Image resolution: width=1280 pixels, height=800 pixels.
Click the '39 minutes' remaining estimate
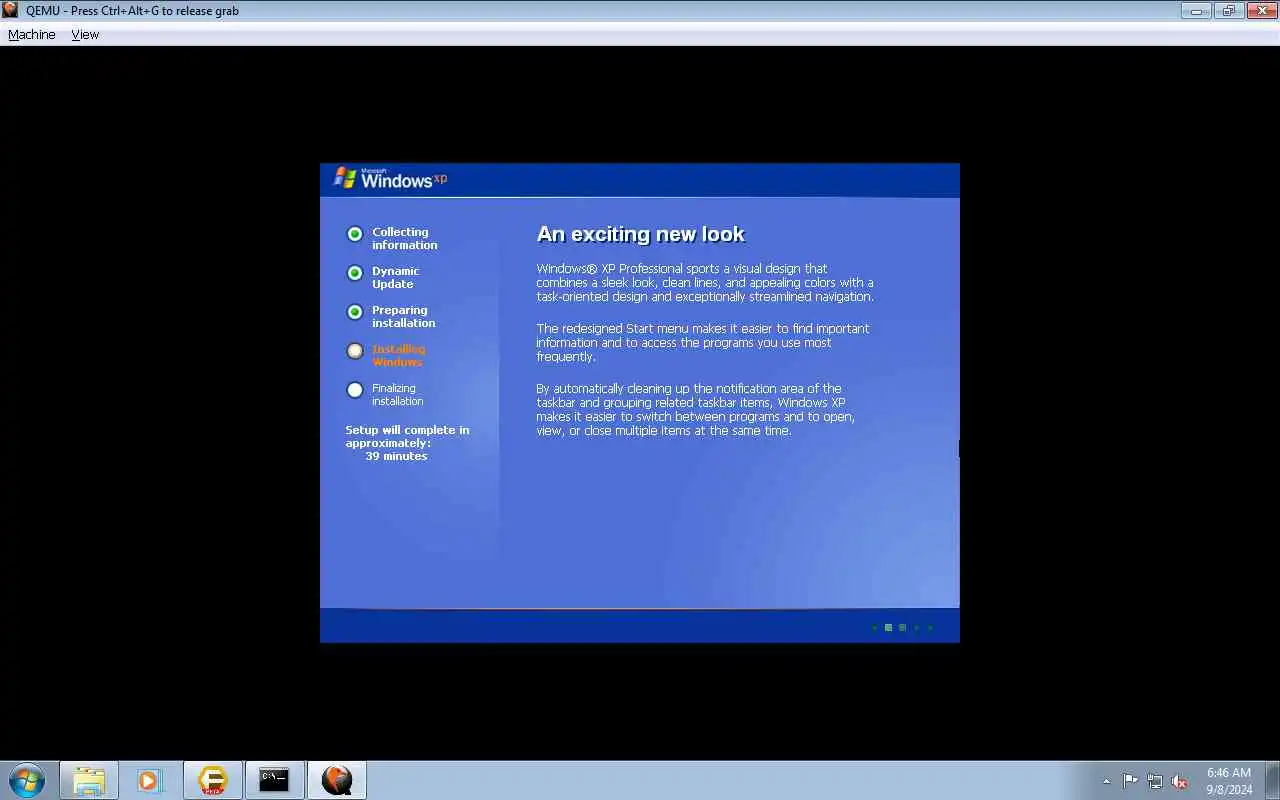click(x=396, y=456)
